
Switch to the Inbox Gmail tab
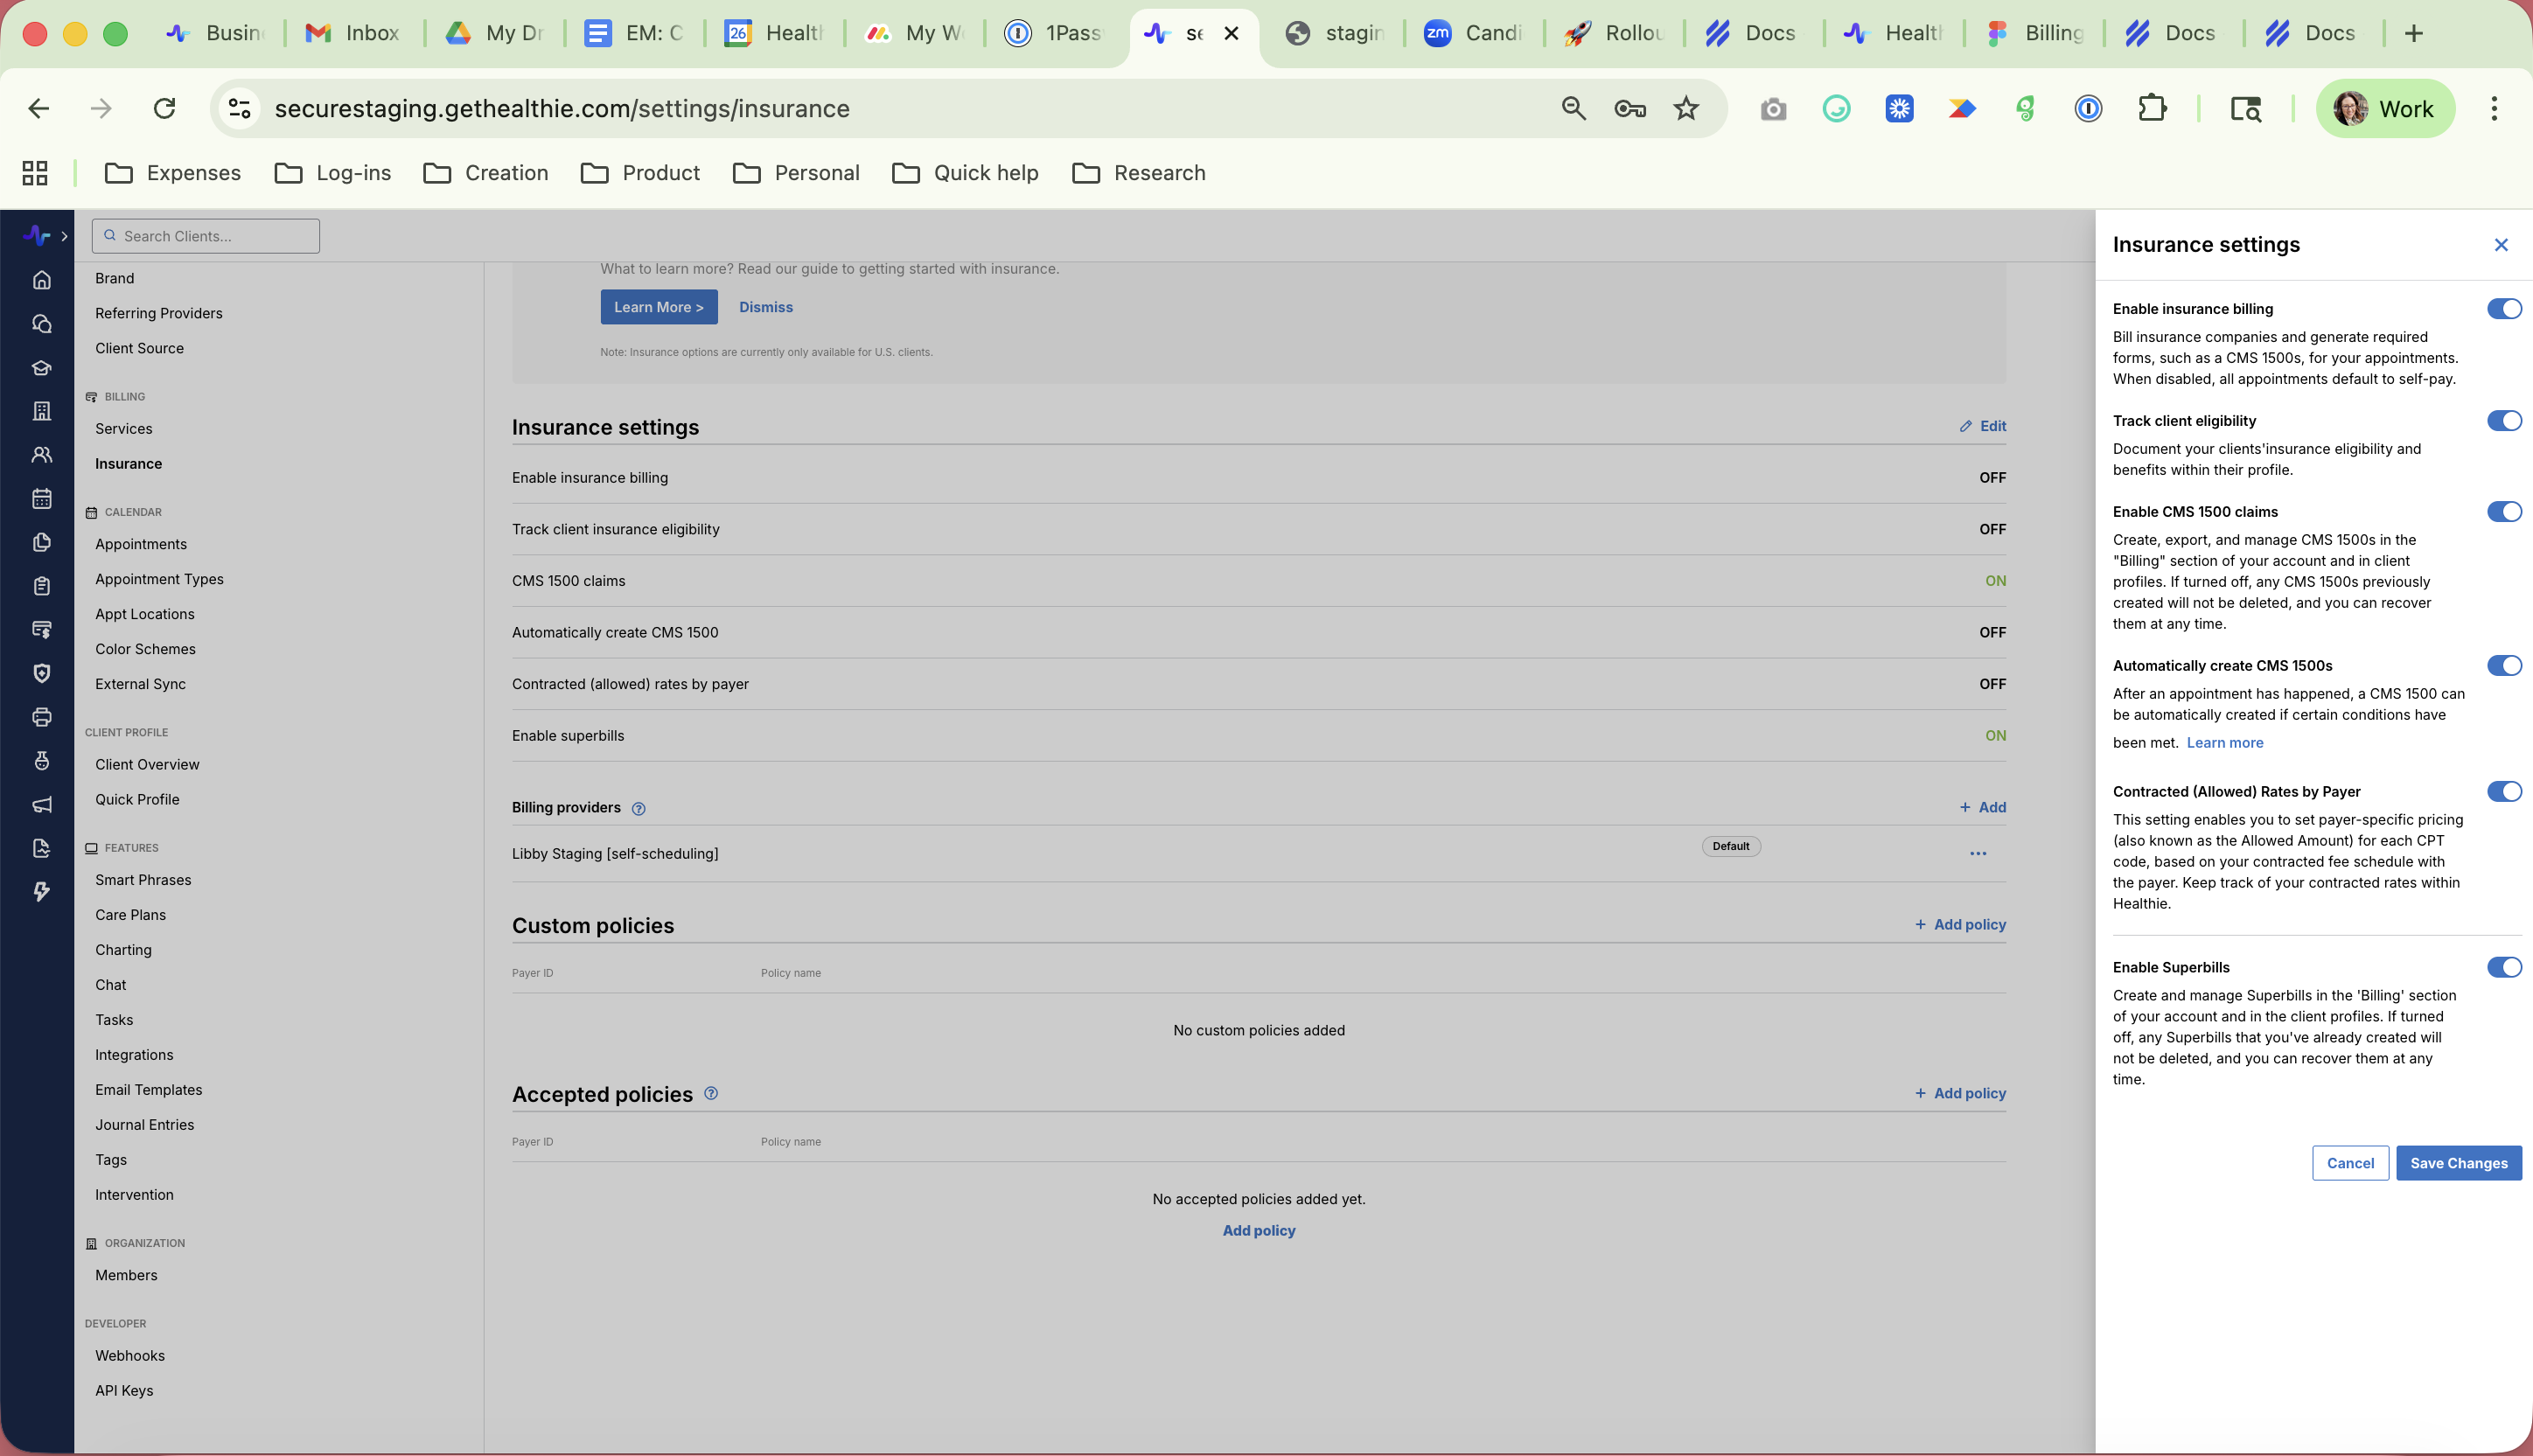pos(353,33)
